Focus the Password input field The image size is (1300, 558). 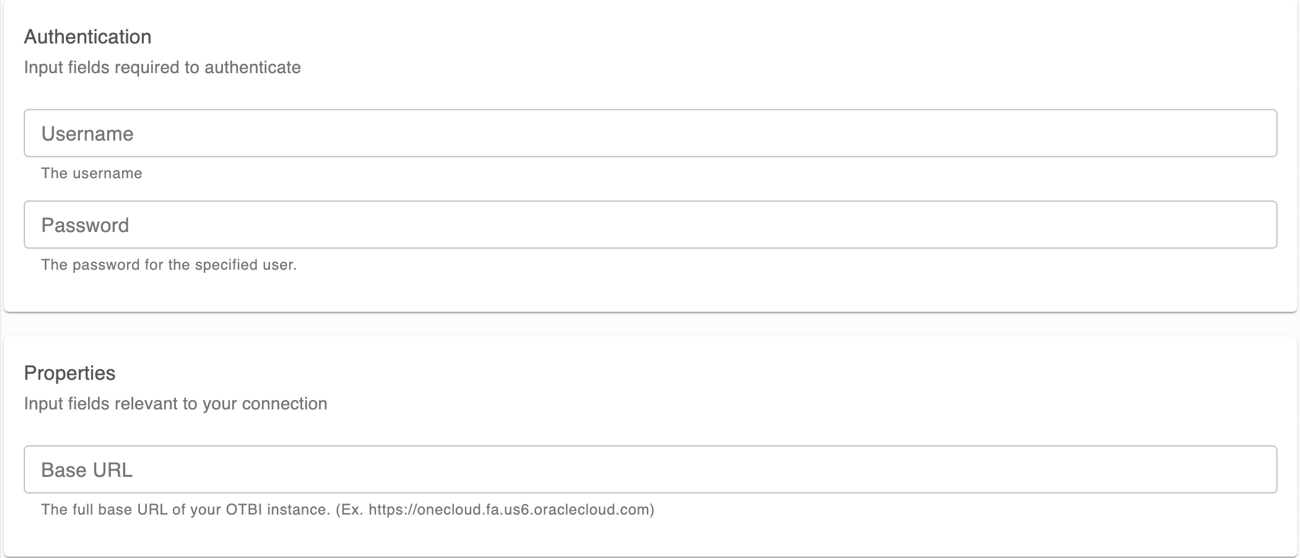click(x=650, y=225)
